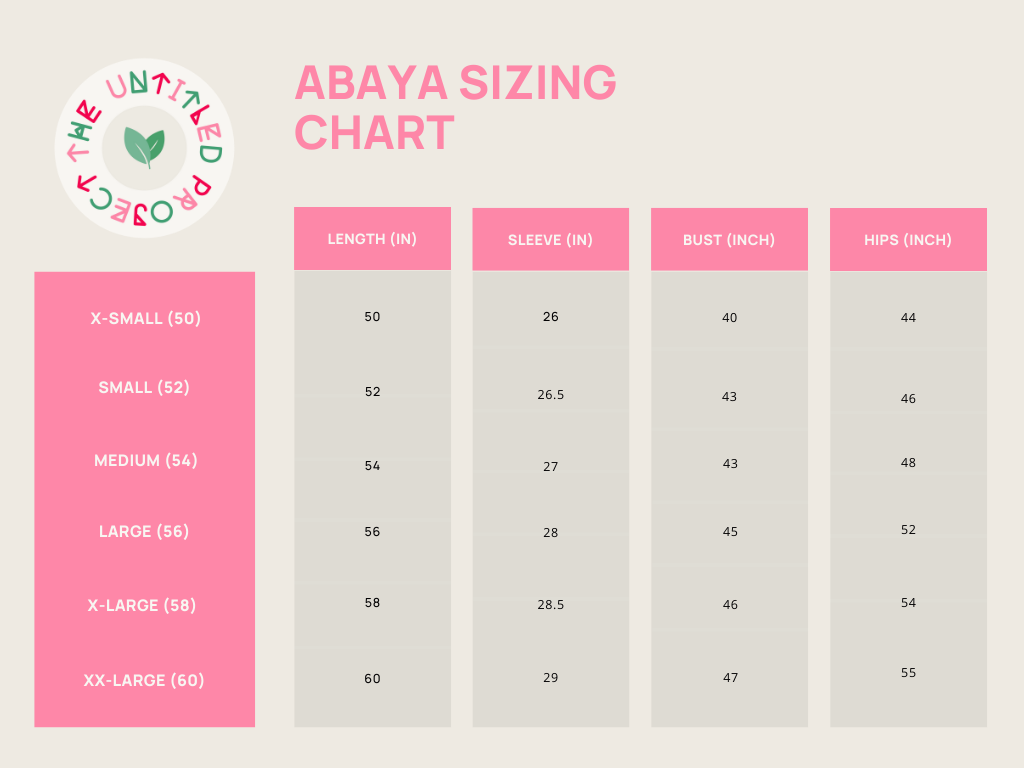The width and height of the screenshot is (1024, 768).
Task: Click the hips value 55 for XX-Large
Action: coord(908,672)
